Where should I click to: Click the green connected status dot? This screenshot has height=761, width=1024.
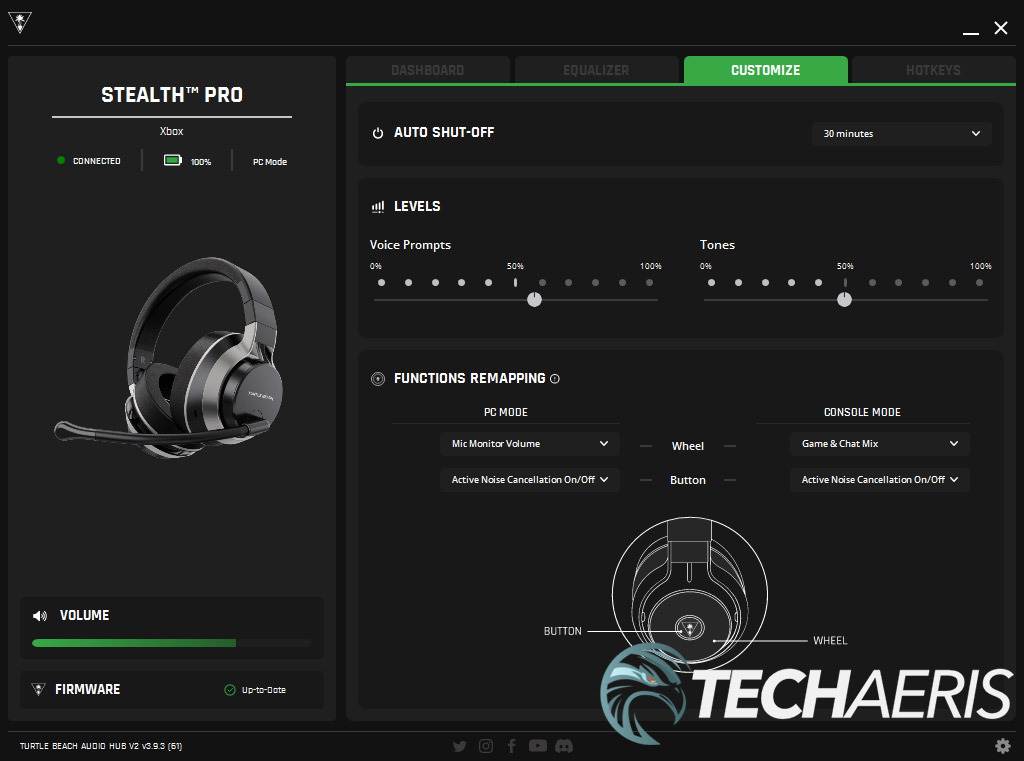[x=61, y=160]
